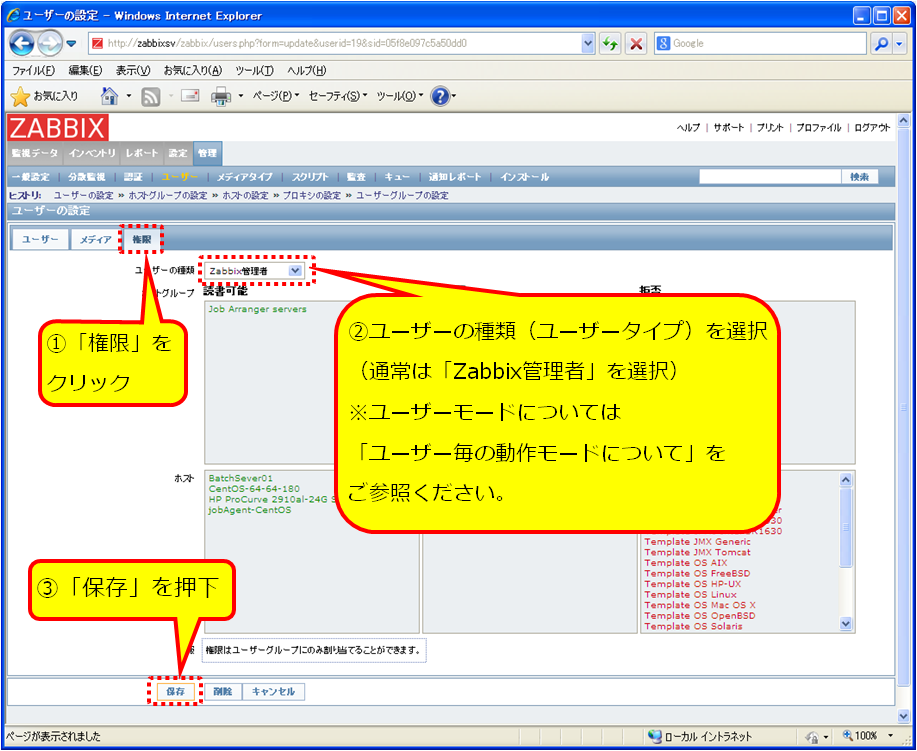Image resolution: width=917 pixels, height=751 pixels.
Task: Go back with the IE back arrow
Action: [22, 43]
